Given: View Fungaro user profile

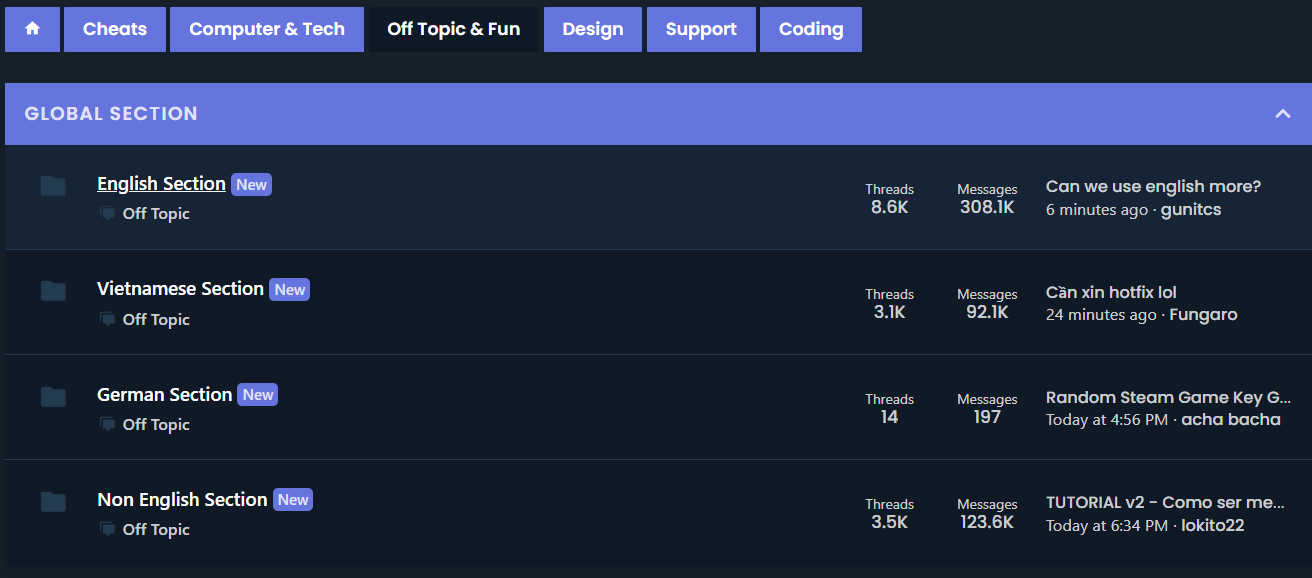Looking at the screenshot, I should (1204, 315).
